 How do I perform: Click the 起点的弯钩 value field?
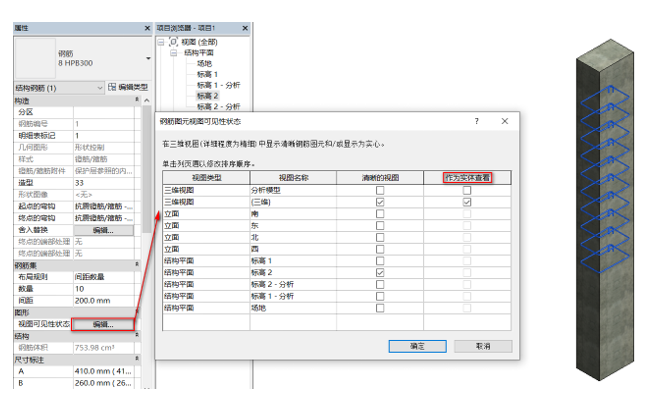pos(104,206)
